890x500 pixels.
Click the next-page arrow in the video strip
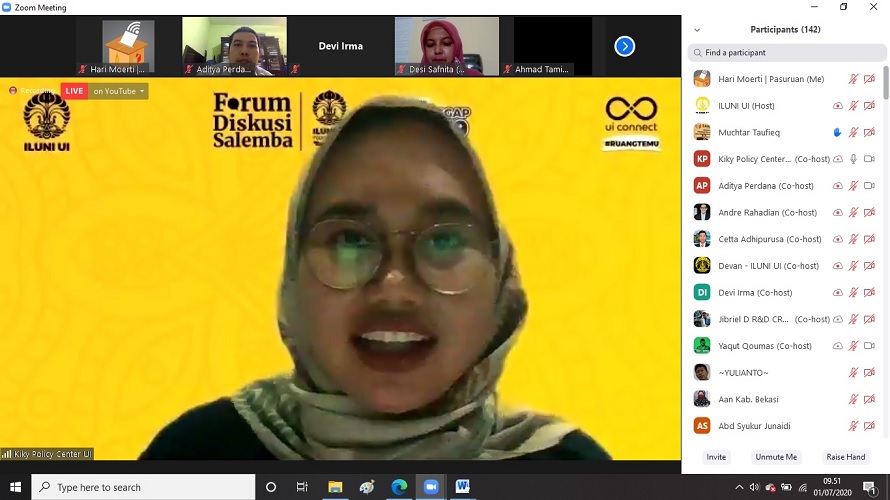[624, 46]
